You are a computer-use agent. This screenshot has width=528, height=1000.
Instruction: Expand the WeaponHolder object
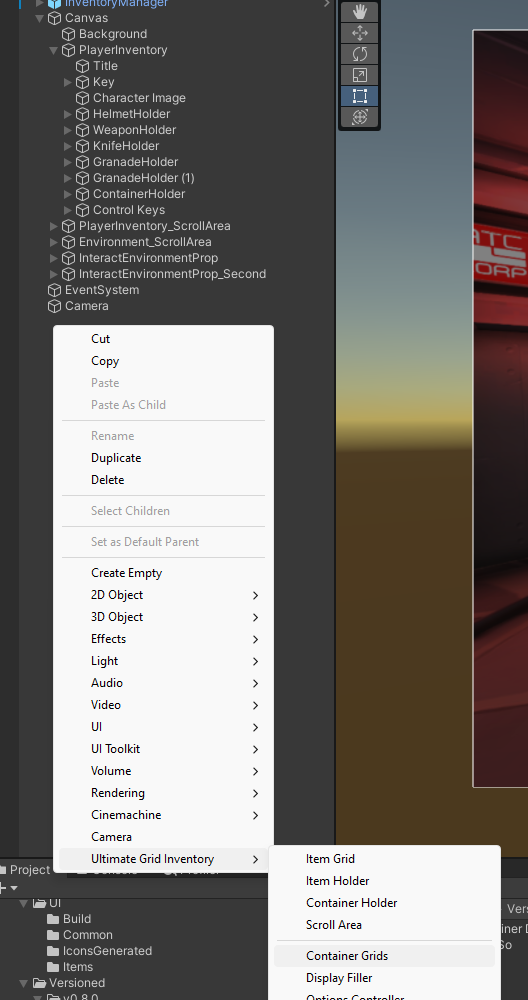[x=68, y=130]
